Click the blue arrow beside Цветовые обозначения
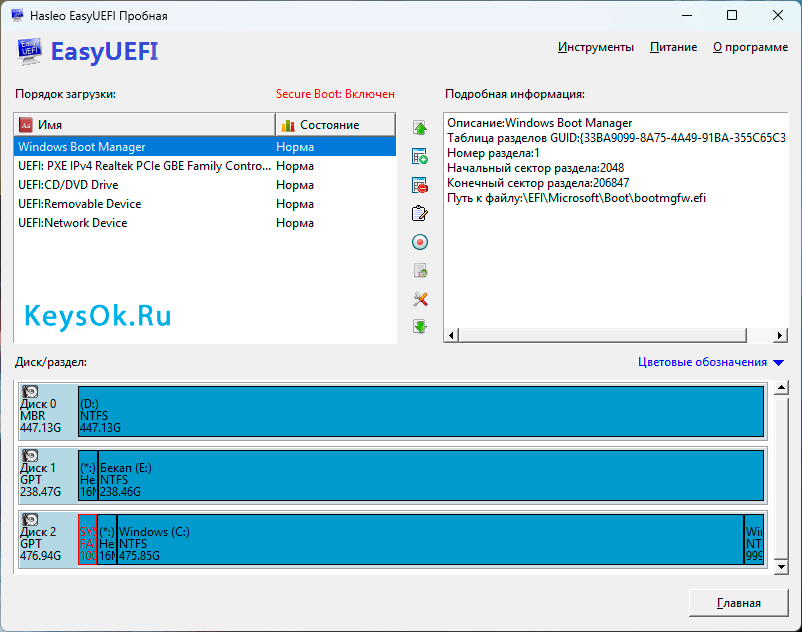802x632 pixels. click(x=778, y=363)
